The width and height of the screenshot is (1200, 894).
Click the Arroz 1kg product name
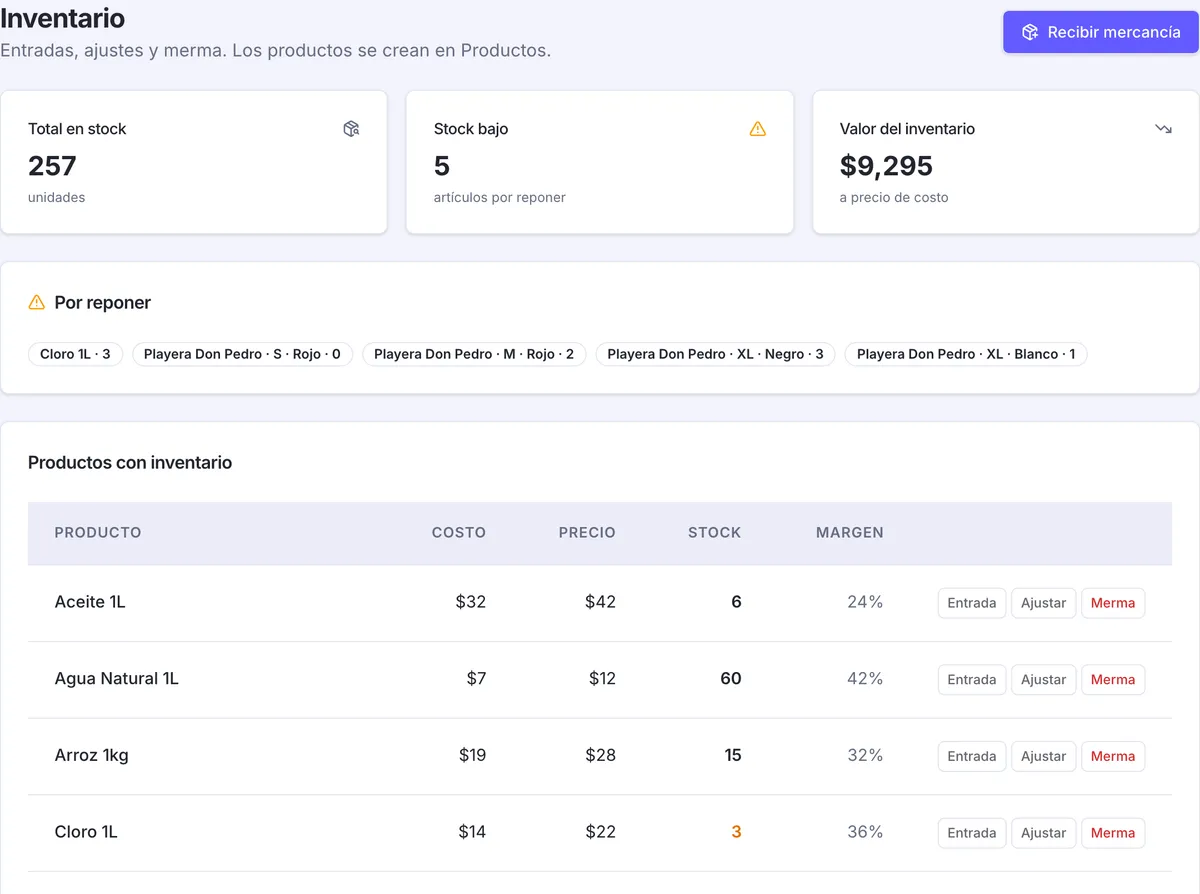92,755
